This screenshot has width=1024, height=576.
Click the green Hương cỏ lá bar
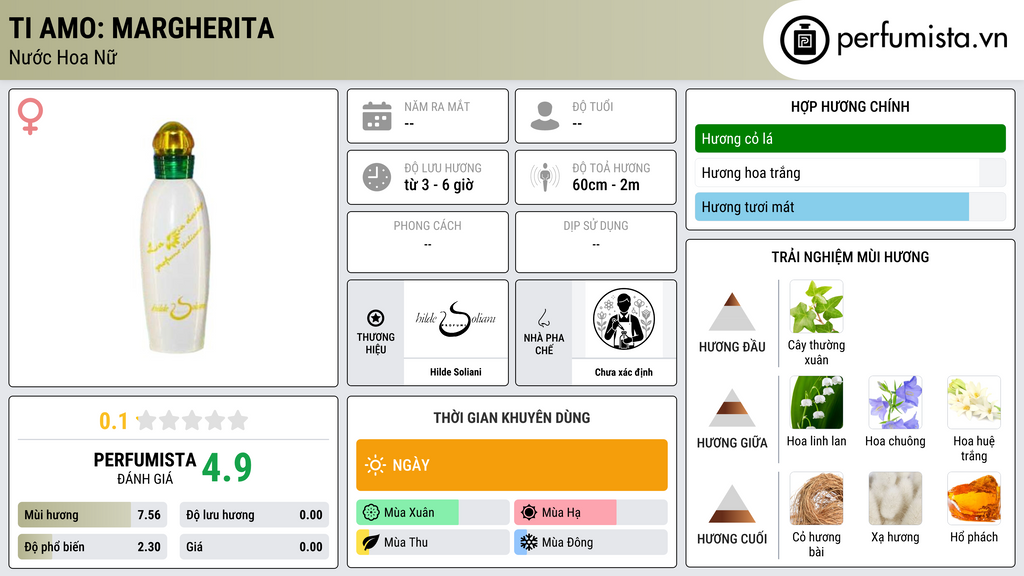tap(850, 138)
